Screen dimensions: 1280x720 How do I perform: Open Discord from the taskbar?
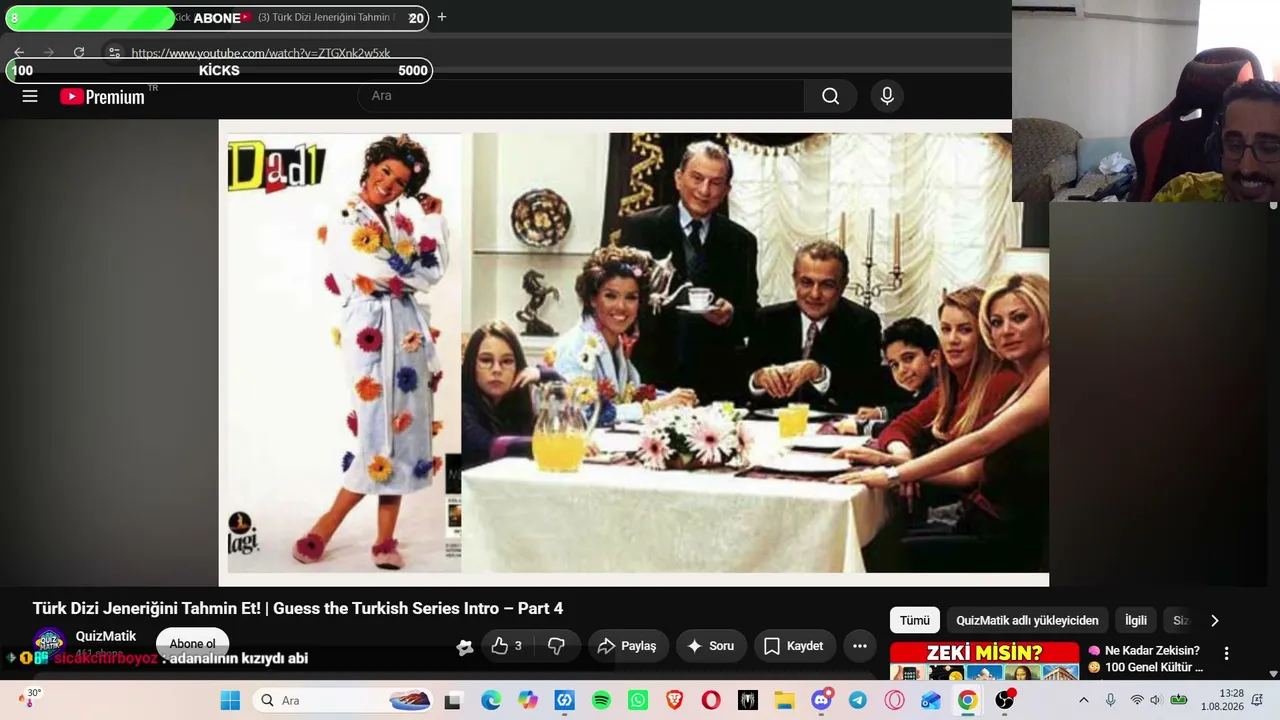click(x=822, y=700)
